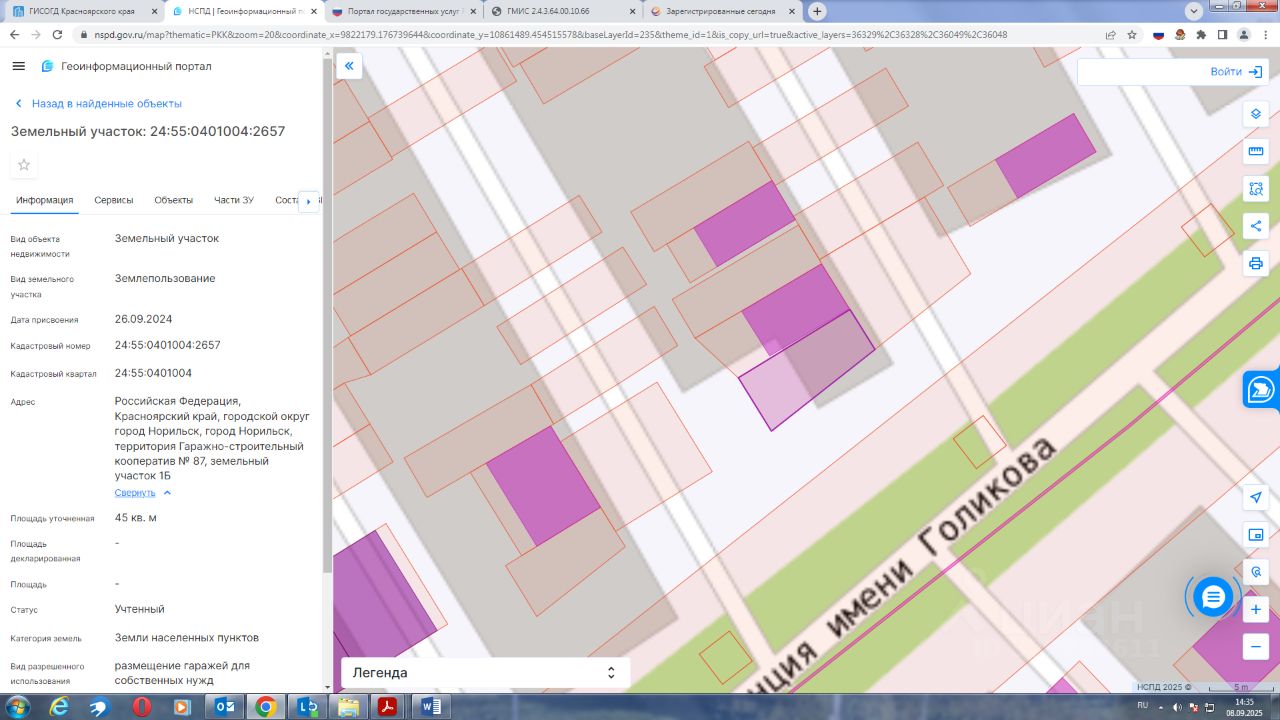Click the date value 26.09.2024
Screen dimensions: 1280x720
coord(144,319)
